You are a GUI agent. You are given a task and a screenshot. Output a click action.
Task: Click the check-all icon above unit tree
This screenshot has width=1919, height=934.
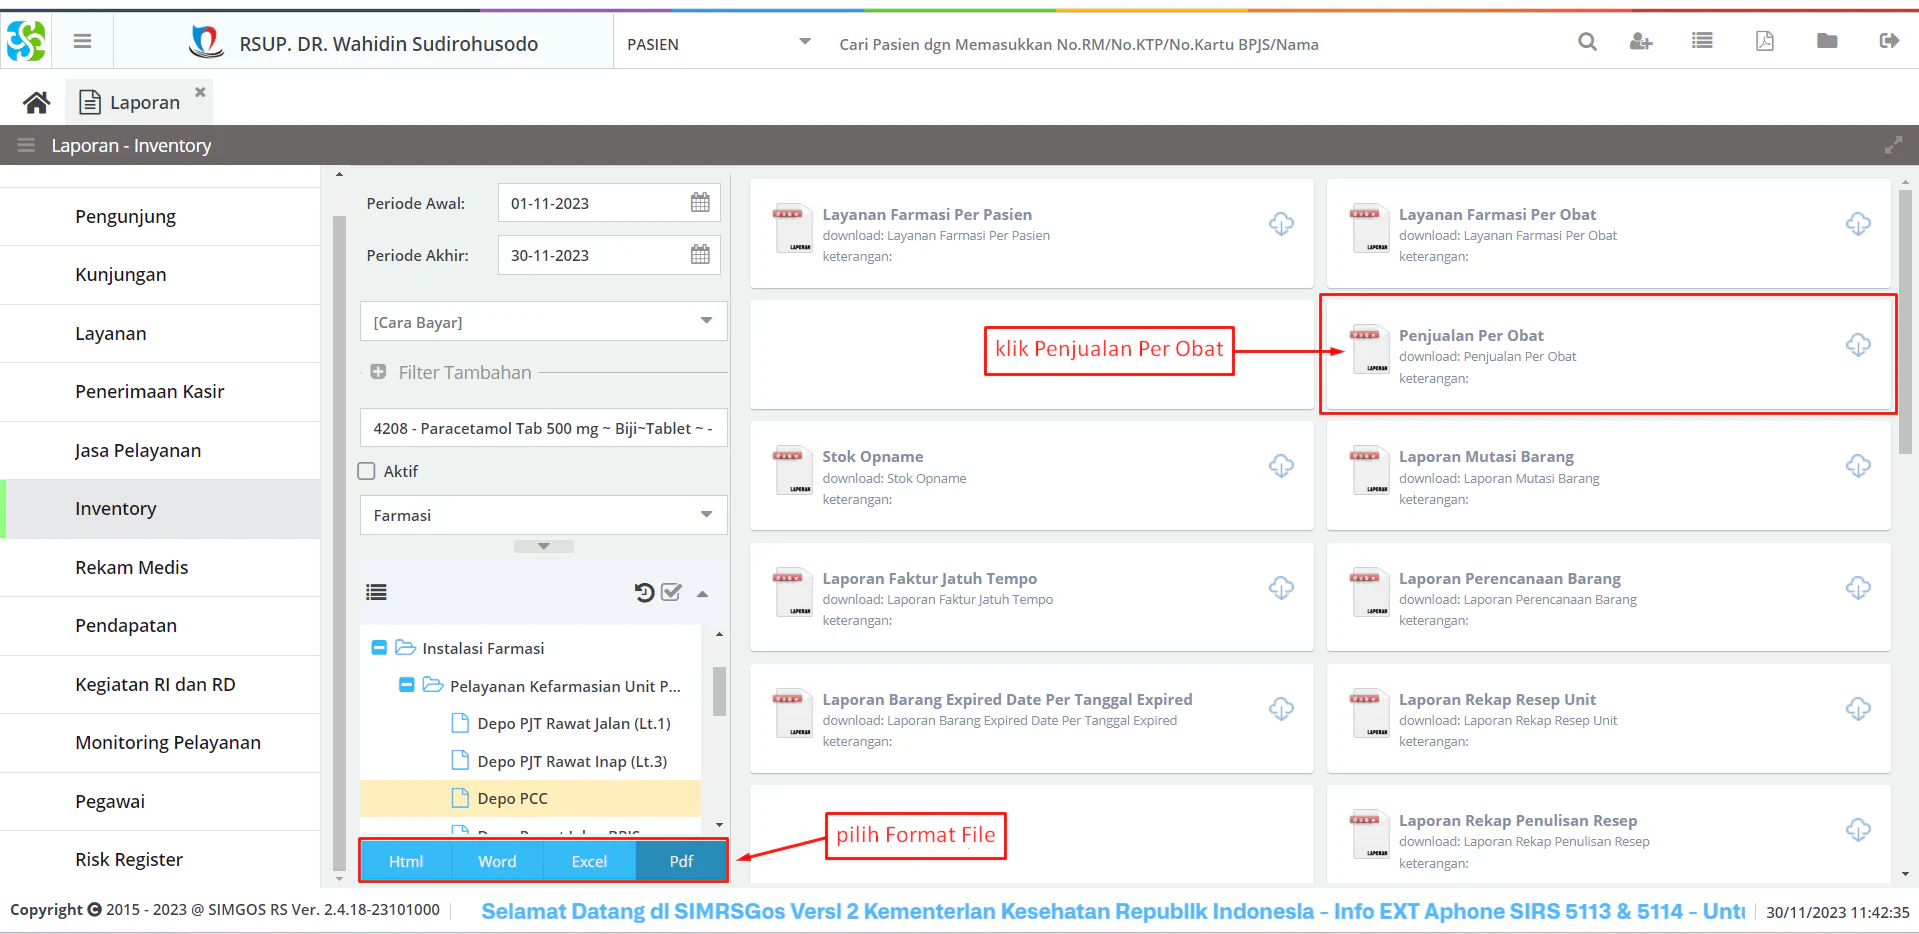671,593
